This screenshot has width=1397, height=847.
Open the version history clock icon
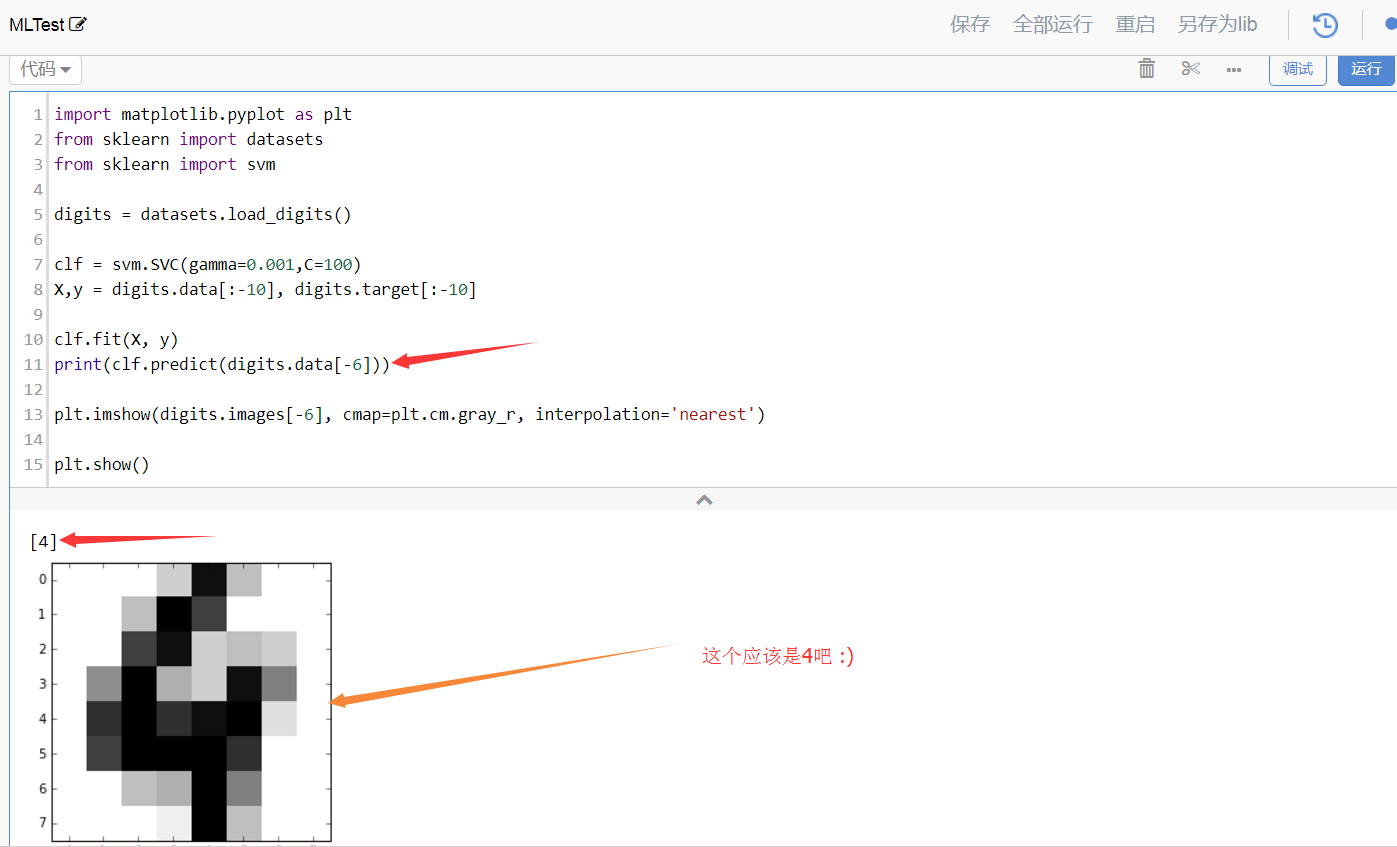1325,25
